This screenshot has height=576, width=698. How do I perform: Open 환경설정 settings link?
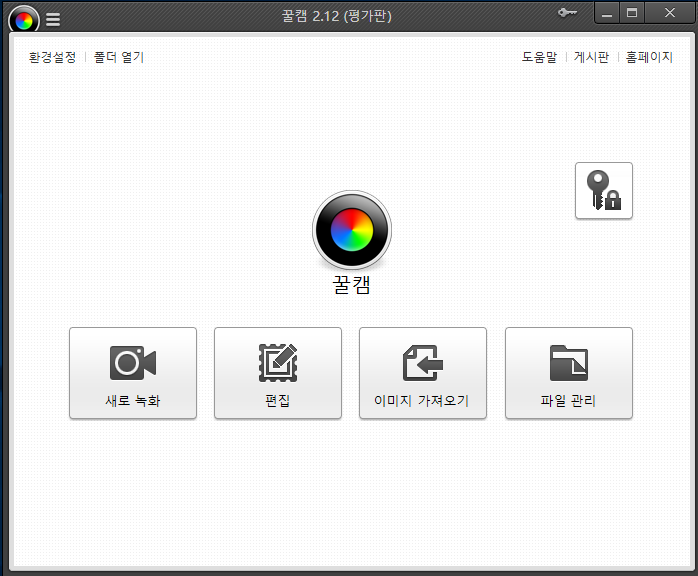(53, 57)
